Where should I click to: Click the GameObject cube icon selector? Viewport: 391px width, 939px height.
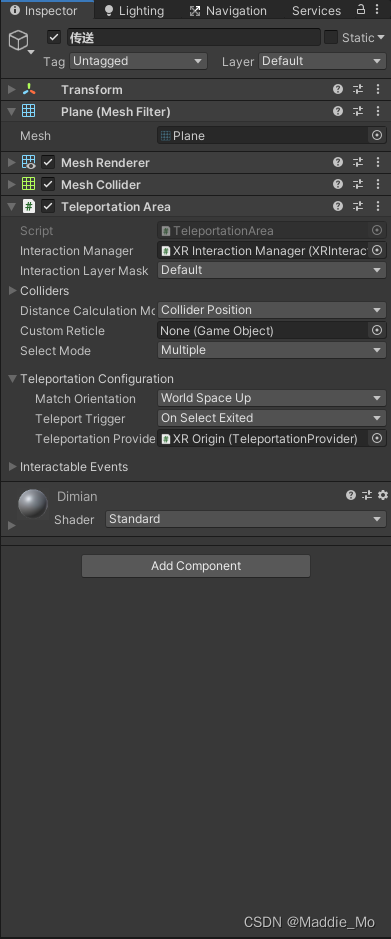(19, 41)
